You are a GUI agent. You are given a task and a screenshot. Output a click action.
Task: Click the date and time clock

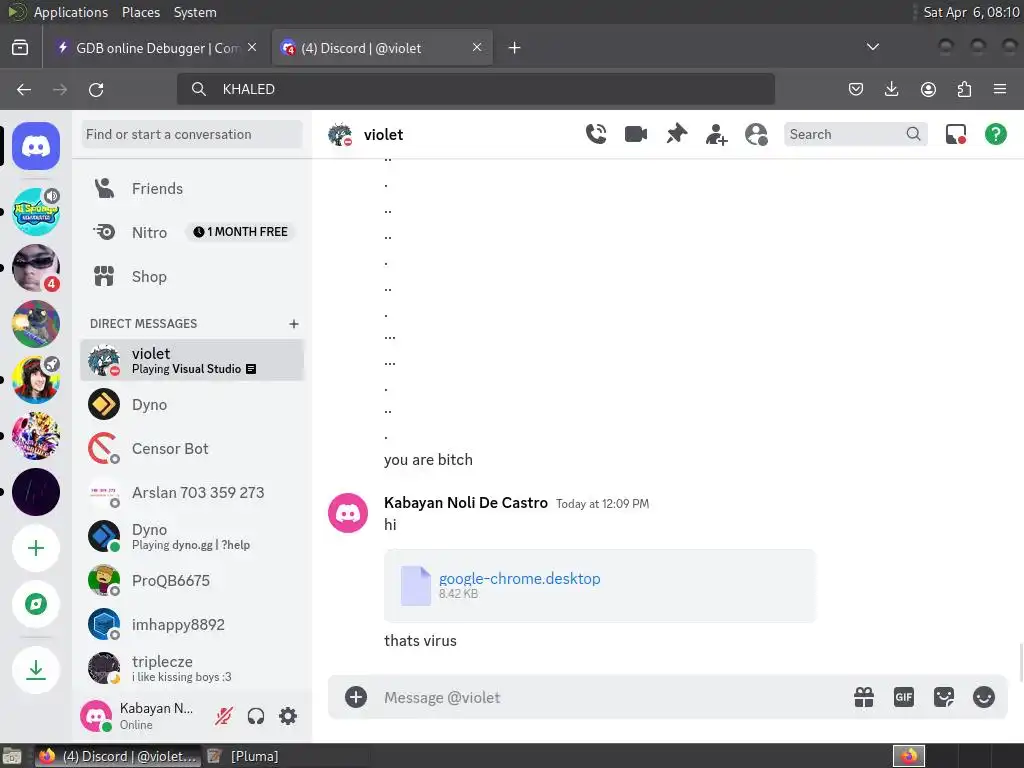tap(971, 12)
